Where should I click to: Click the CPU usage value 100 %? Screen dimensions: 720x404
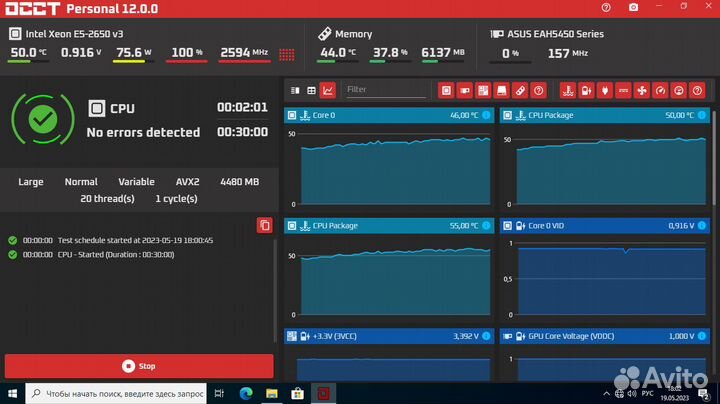[x=186, y=52]
